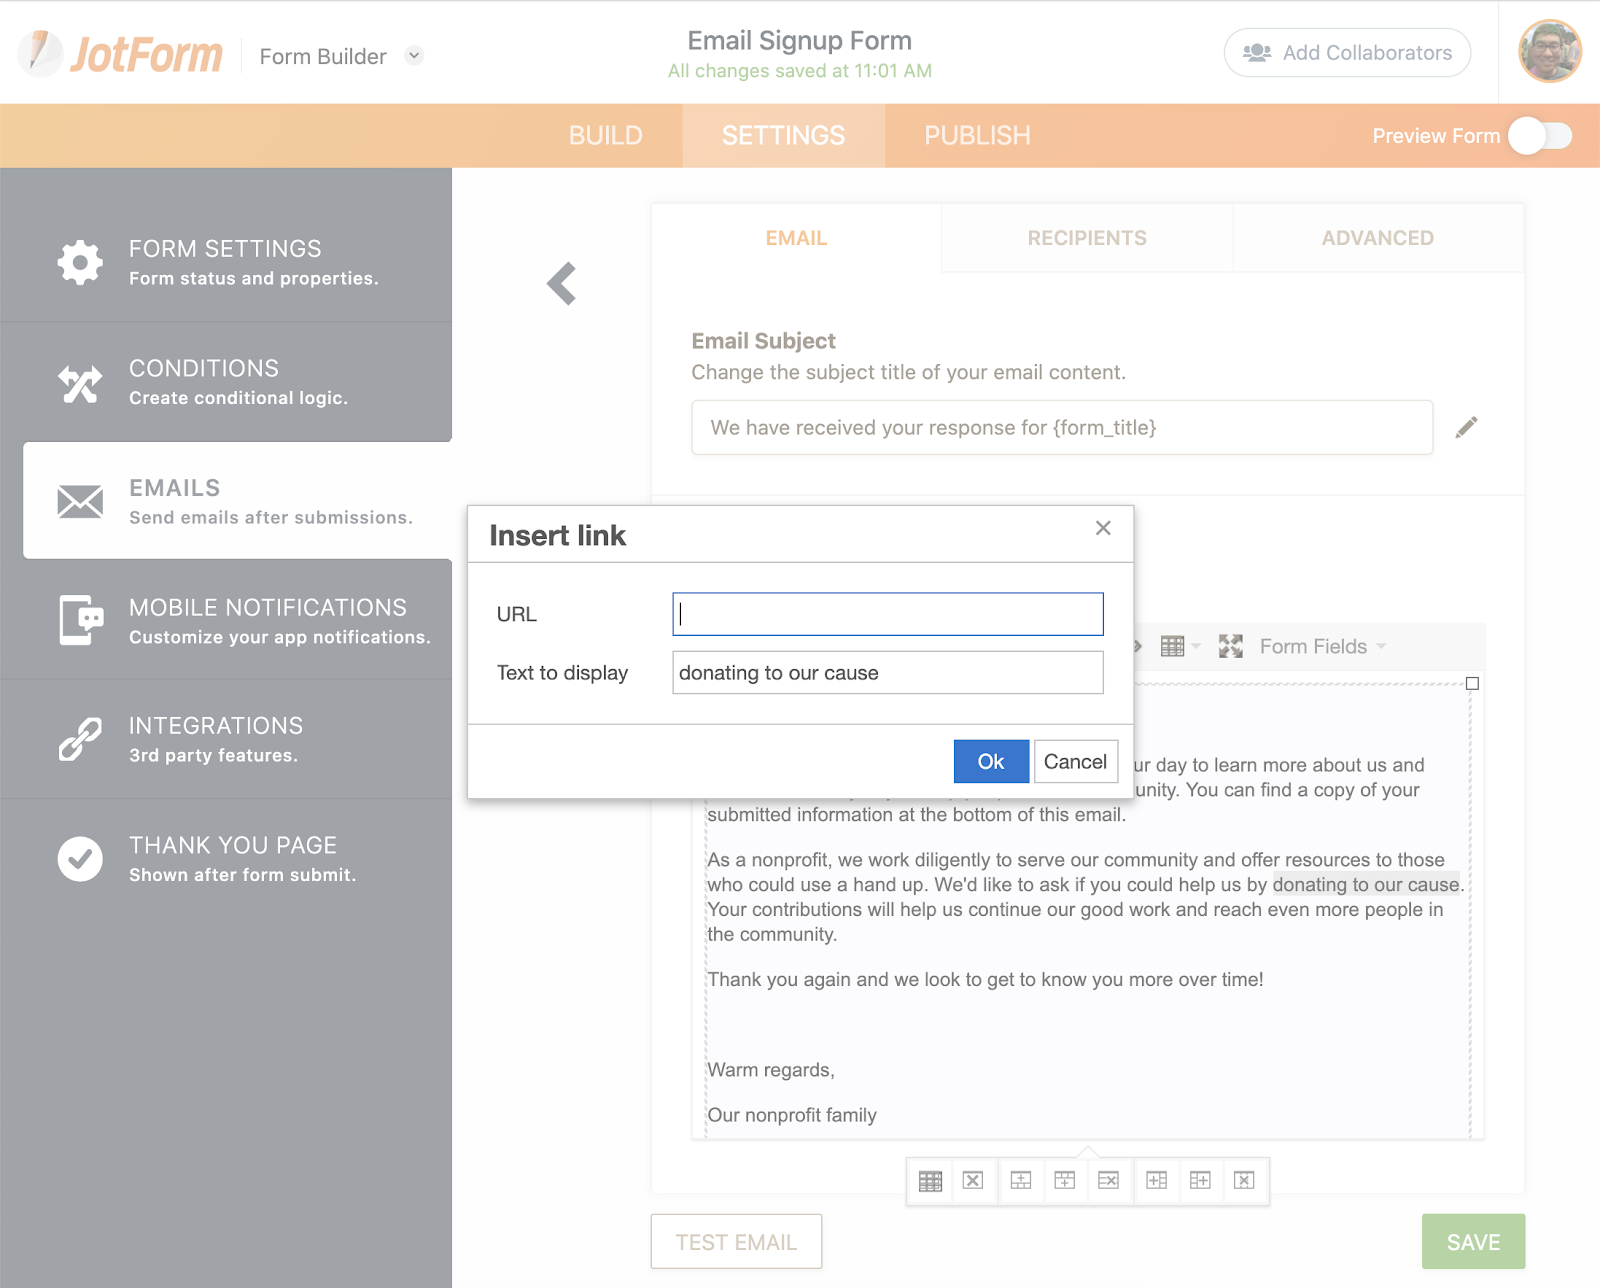Click the pencil edit icon beside subject

click(1466, 428)
